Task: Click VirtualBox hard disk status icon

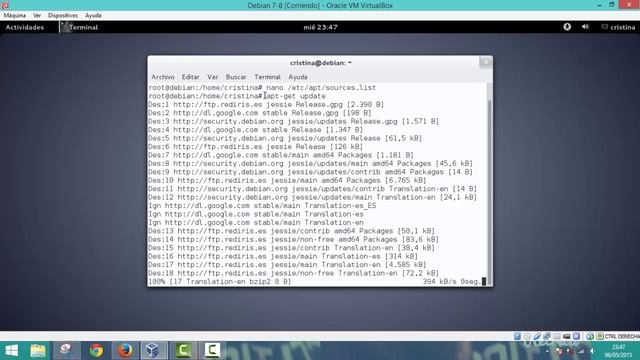Action: click(x=517, y=336)
